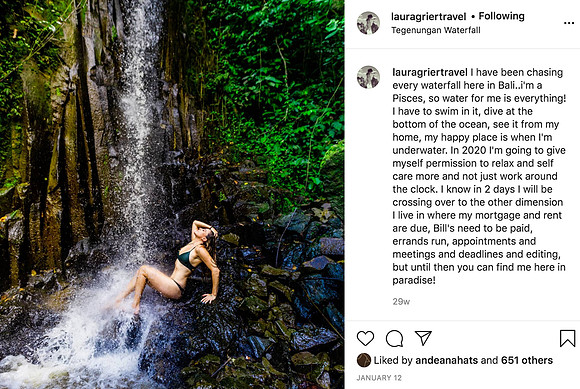Screen dimensions: 580x389
Task: Like the post with the heart icon
Action: [365, 338]
